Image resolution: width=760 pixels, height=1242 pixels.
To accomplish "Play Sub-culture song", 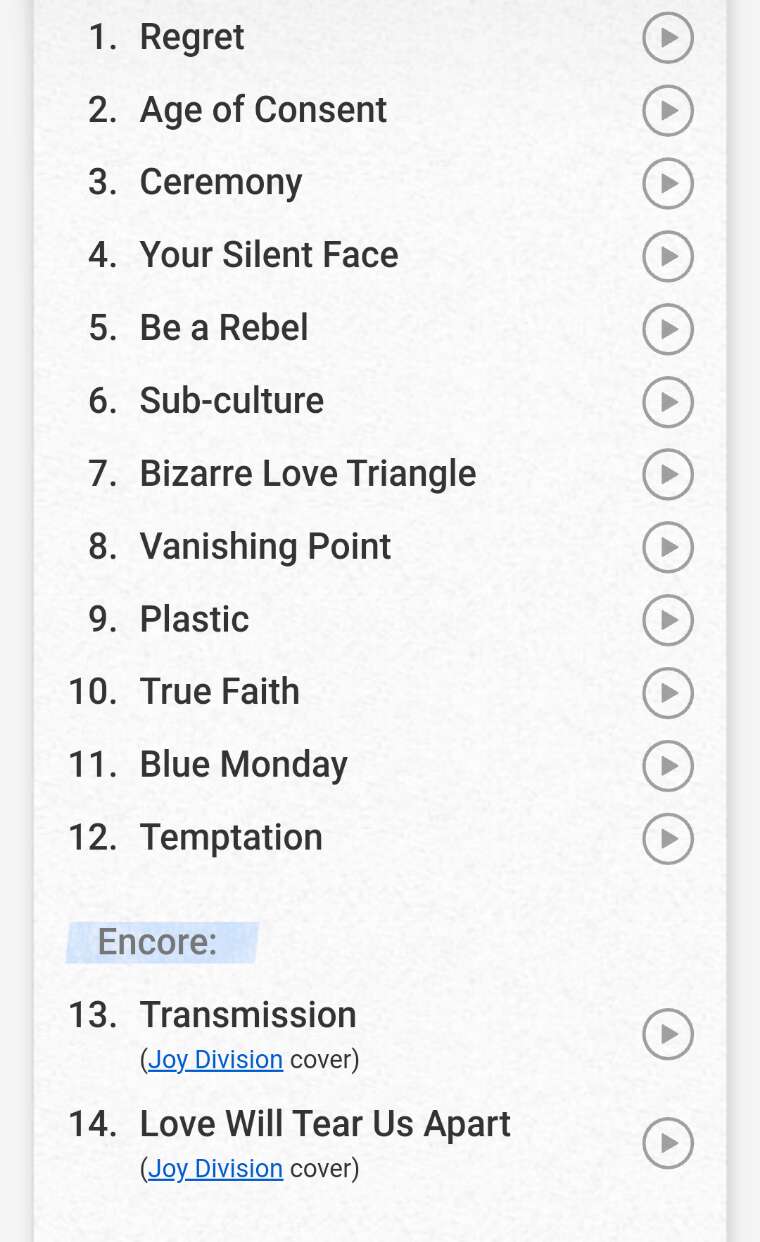I will pyautogui.click(x=667, y=402).
